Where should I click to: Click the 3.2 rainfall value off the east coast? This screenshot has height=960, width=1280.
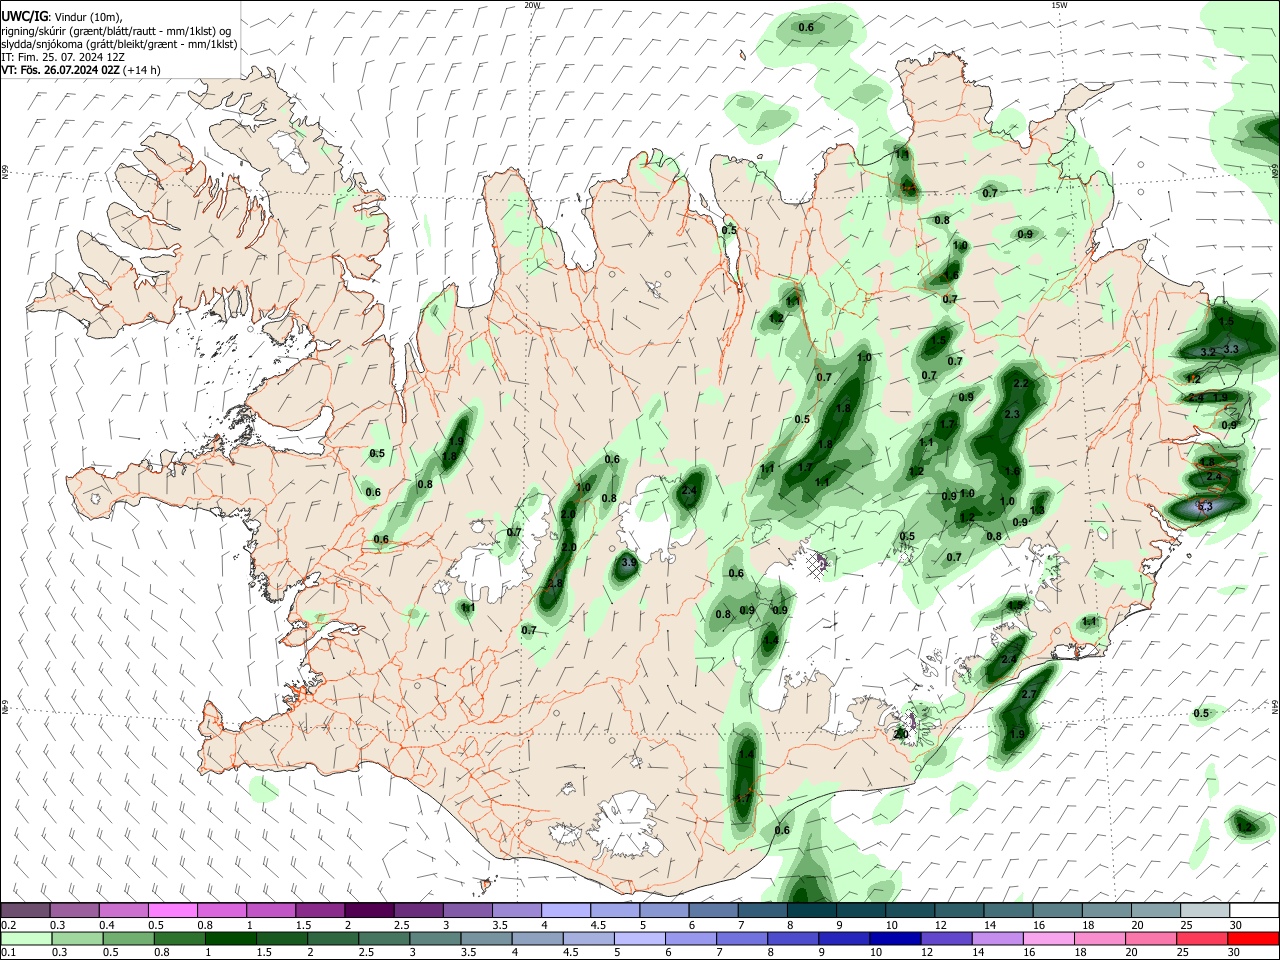[x=1207, y=352]
